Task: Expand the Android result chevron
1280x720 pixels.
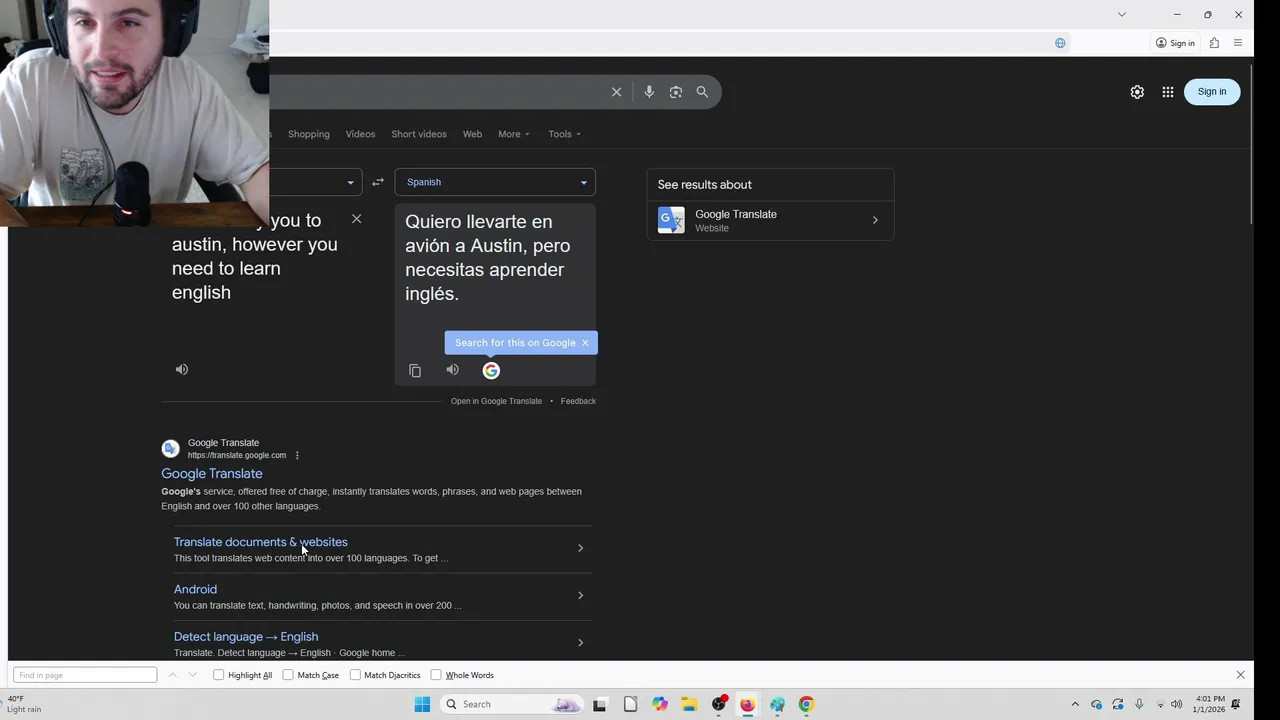Action: pos(580,596)
